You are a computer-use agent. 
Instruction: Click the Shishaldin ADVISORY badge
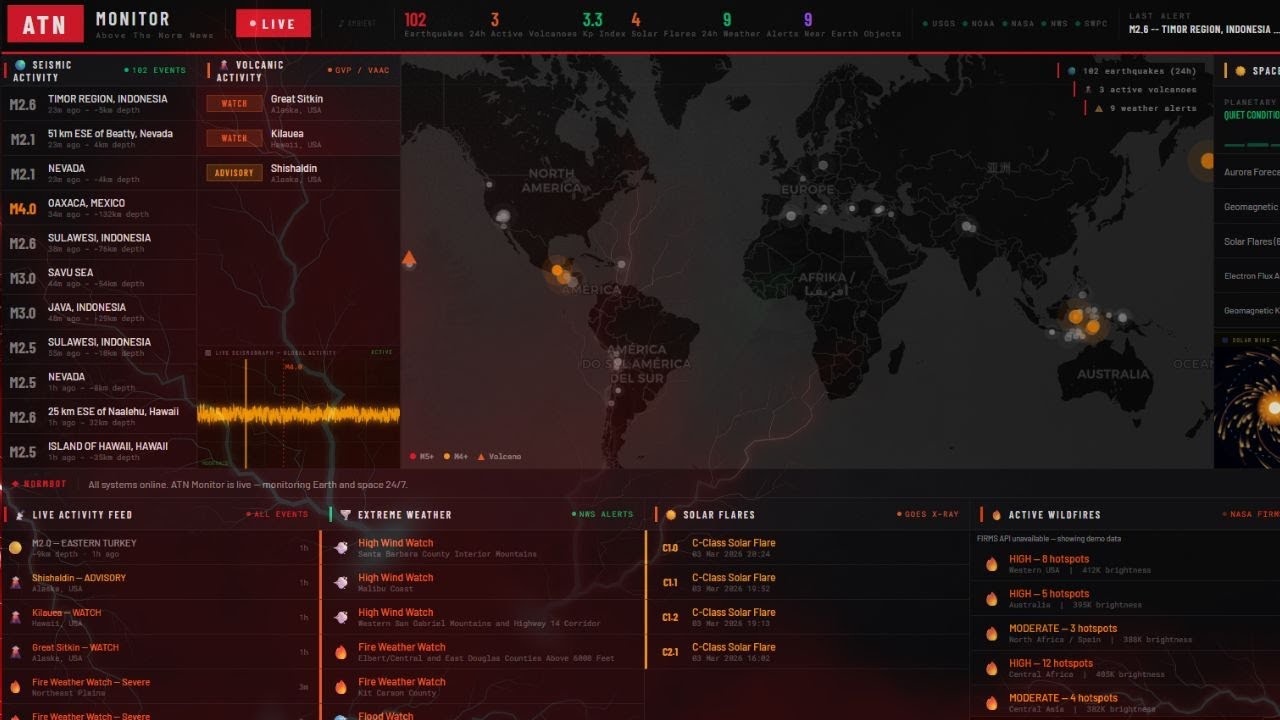[x=234, y=173]
